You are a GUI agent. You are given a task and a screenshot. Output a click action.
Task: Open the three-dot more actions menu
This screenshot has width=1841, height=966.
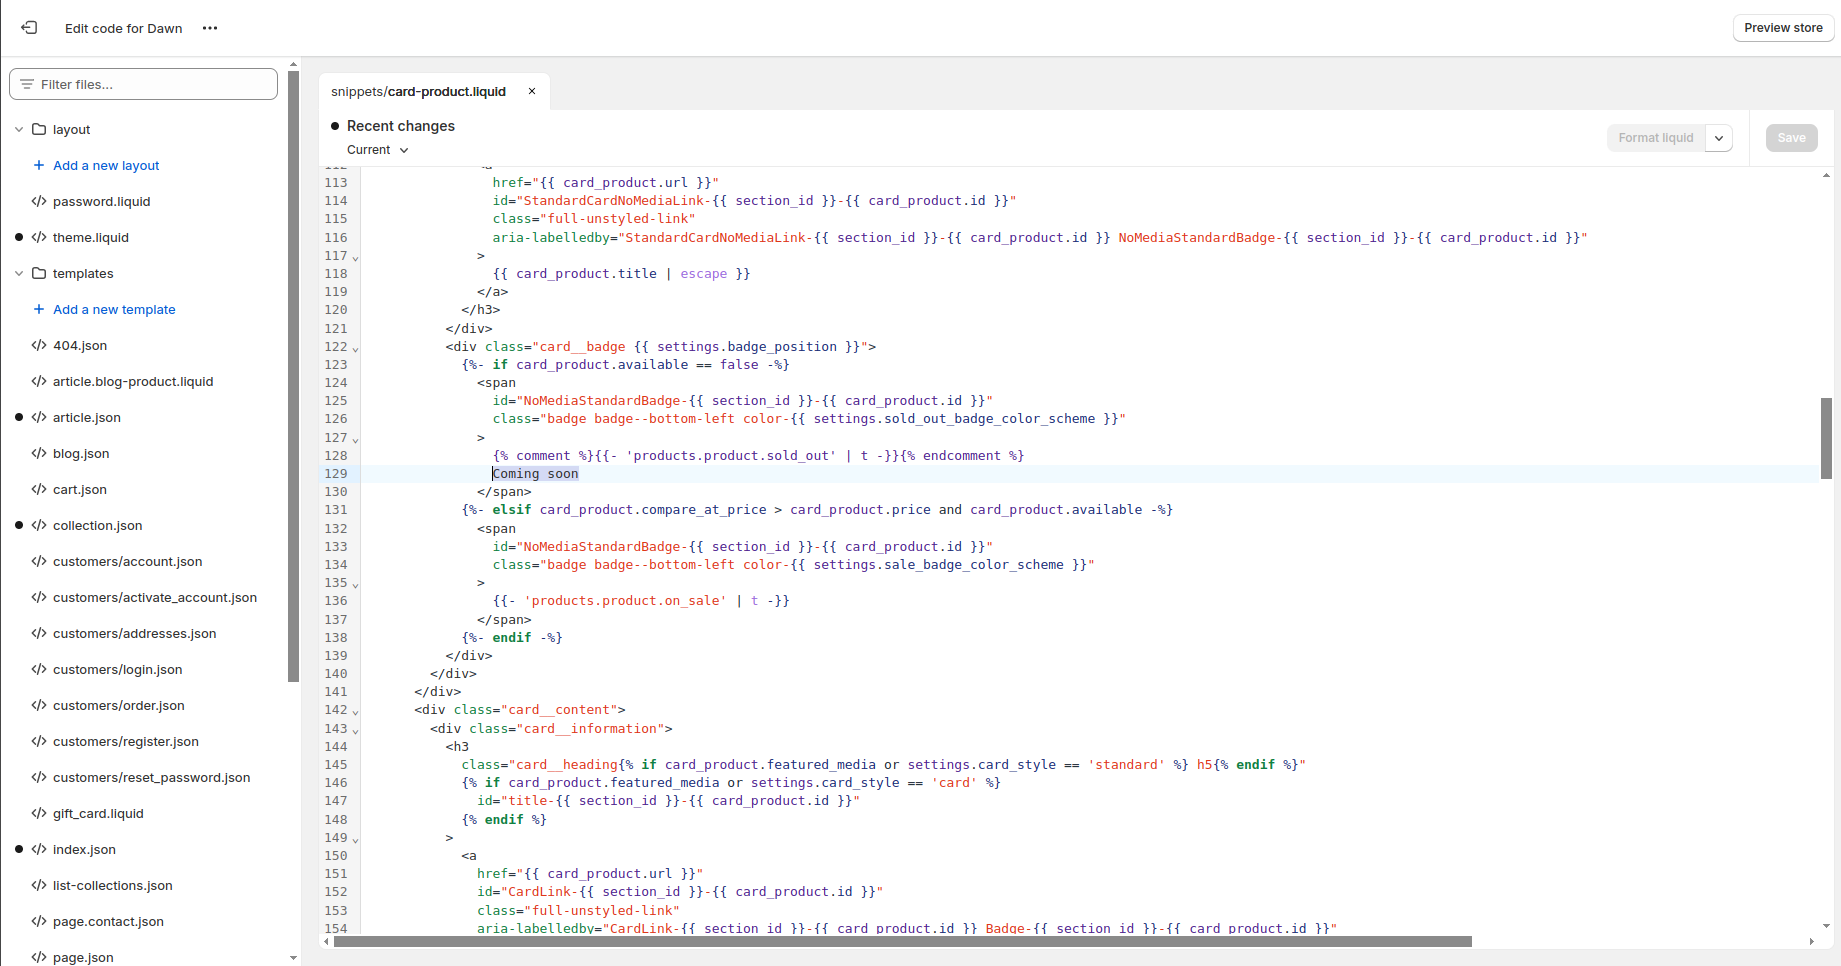tap(210, 28)
